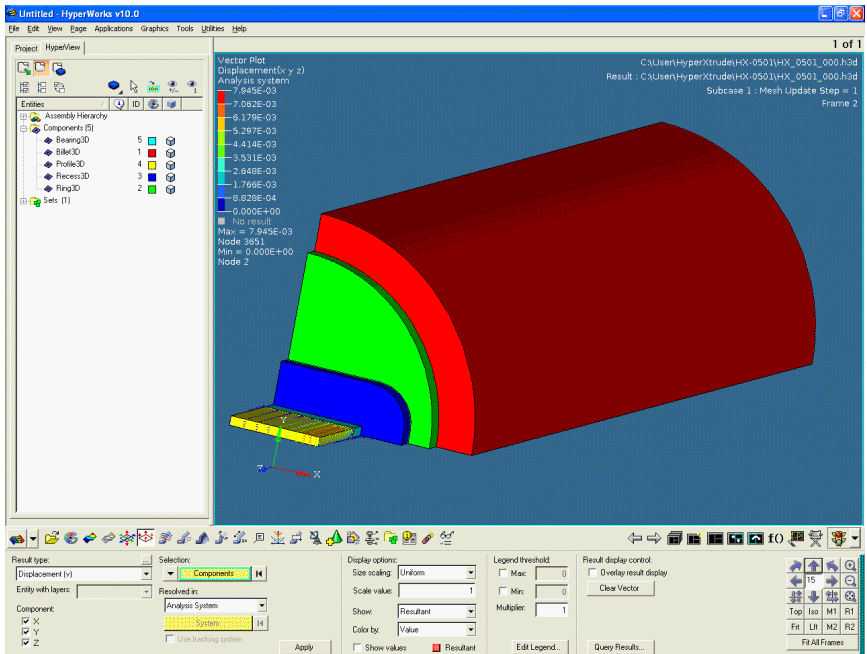Click the Fit All Frames button
This screenshot has width=867, height=654.
[x=822, y=642]
